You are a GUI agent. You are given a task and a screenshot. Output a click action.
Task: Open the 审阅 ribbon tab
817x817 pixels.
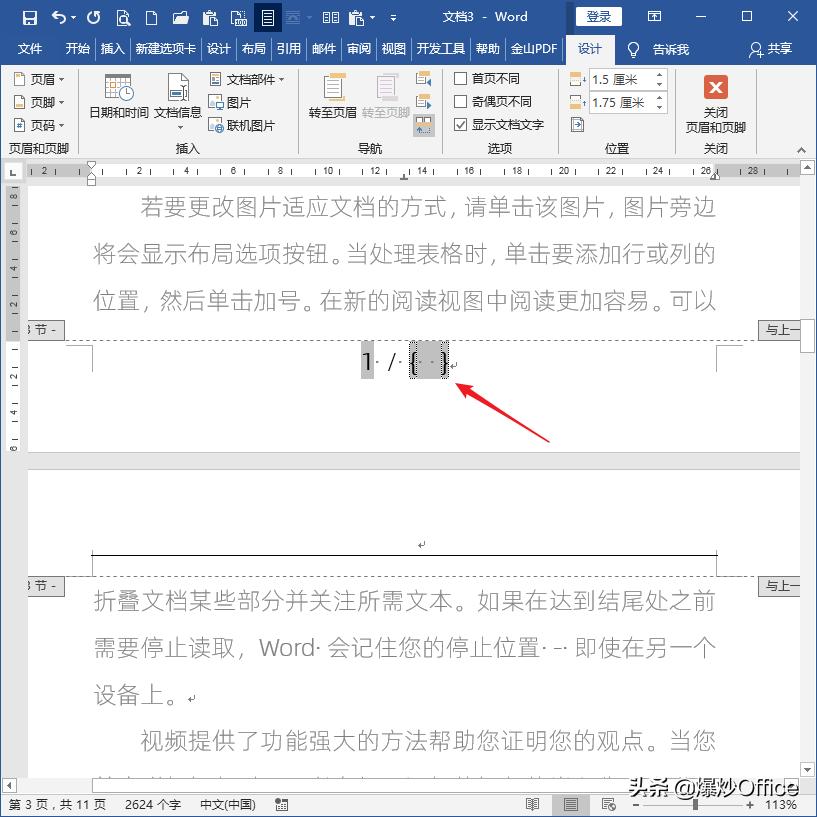358,49
